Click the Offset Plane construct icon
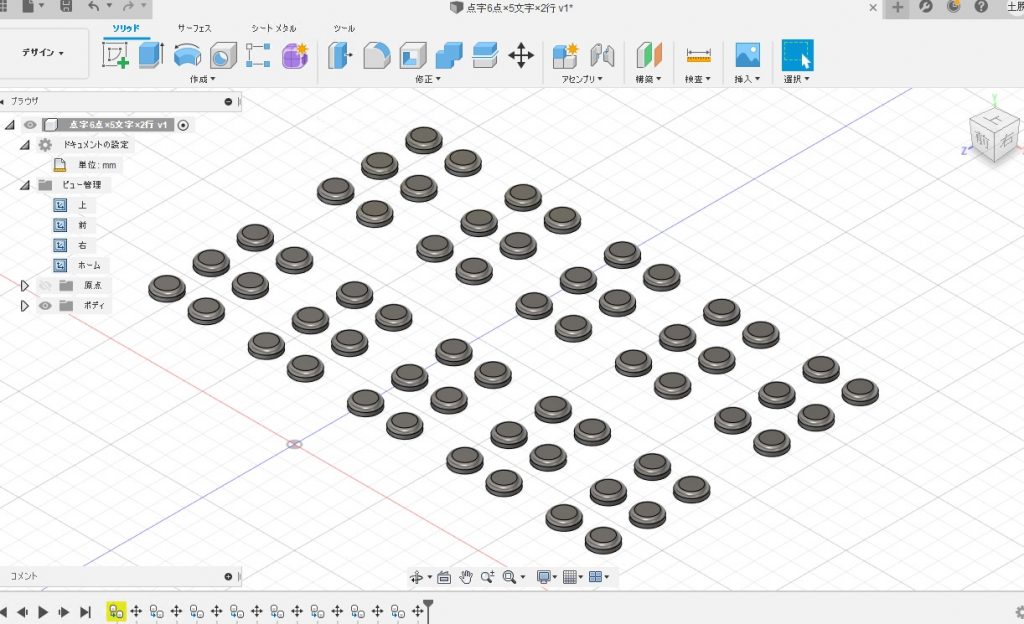The width and height of the screenshot is (1024, 624). pos(648,55)
